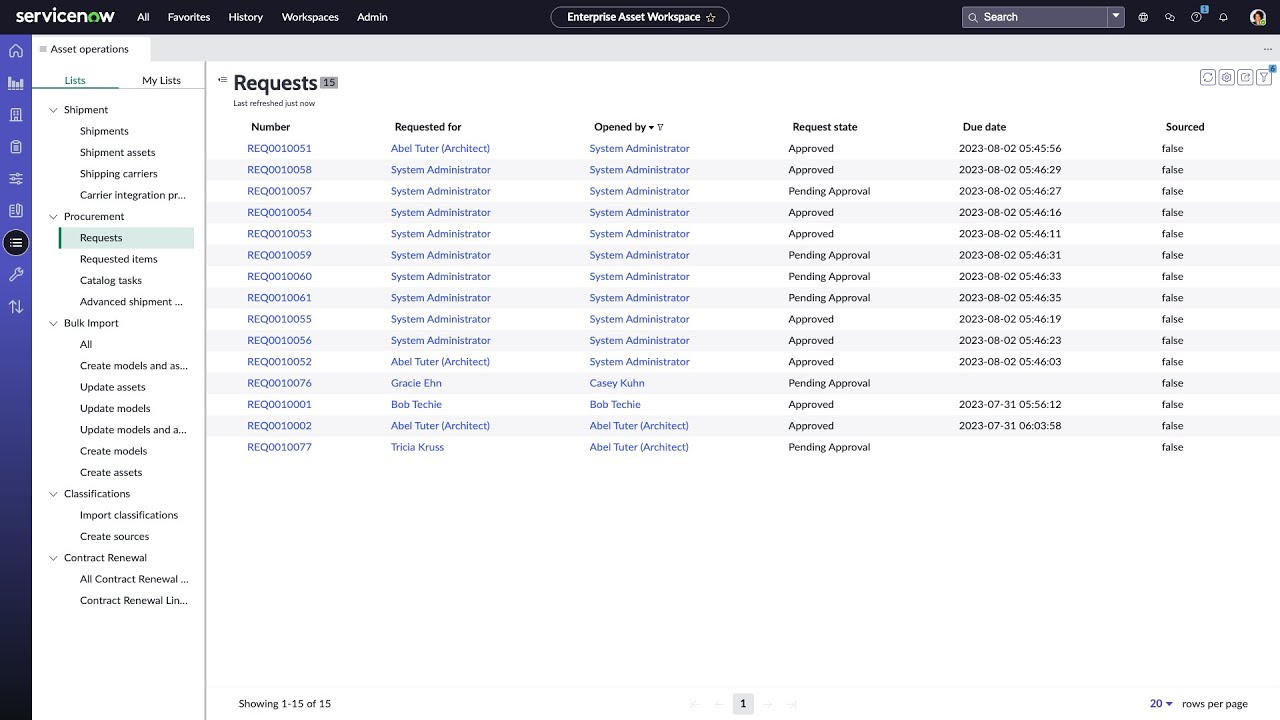
Task: Sort by the Due date column header
Action: pos(984,127)
